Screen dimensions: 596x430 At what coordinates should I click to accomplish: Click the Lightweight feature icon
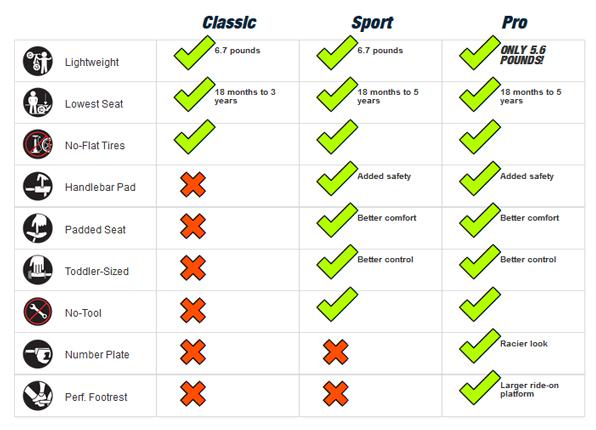tap(38, 61)
